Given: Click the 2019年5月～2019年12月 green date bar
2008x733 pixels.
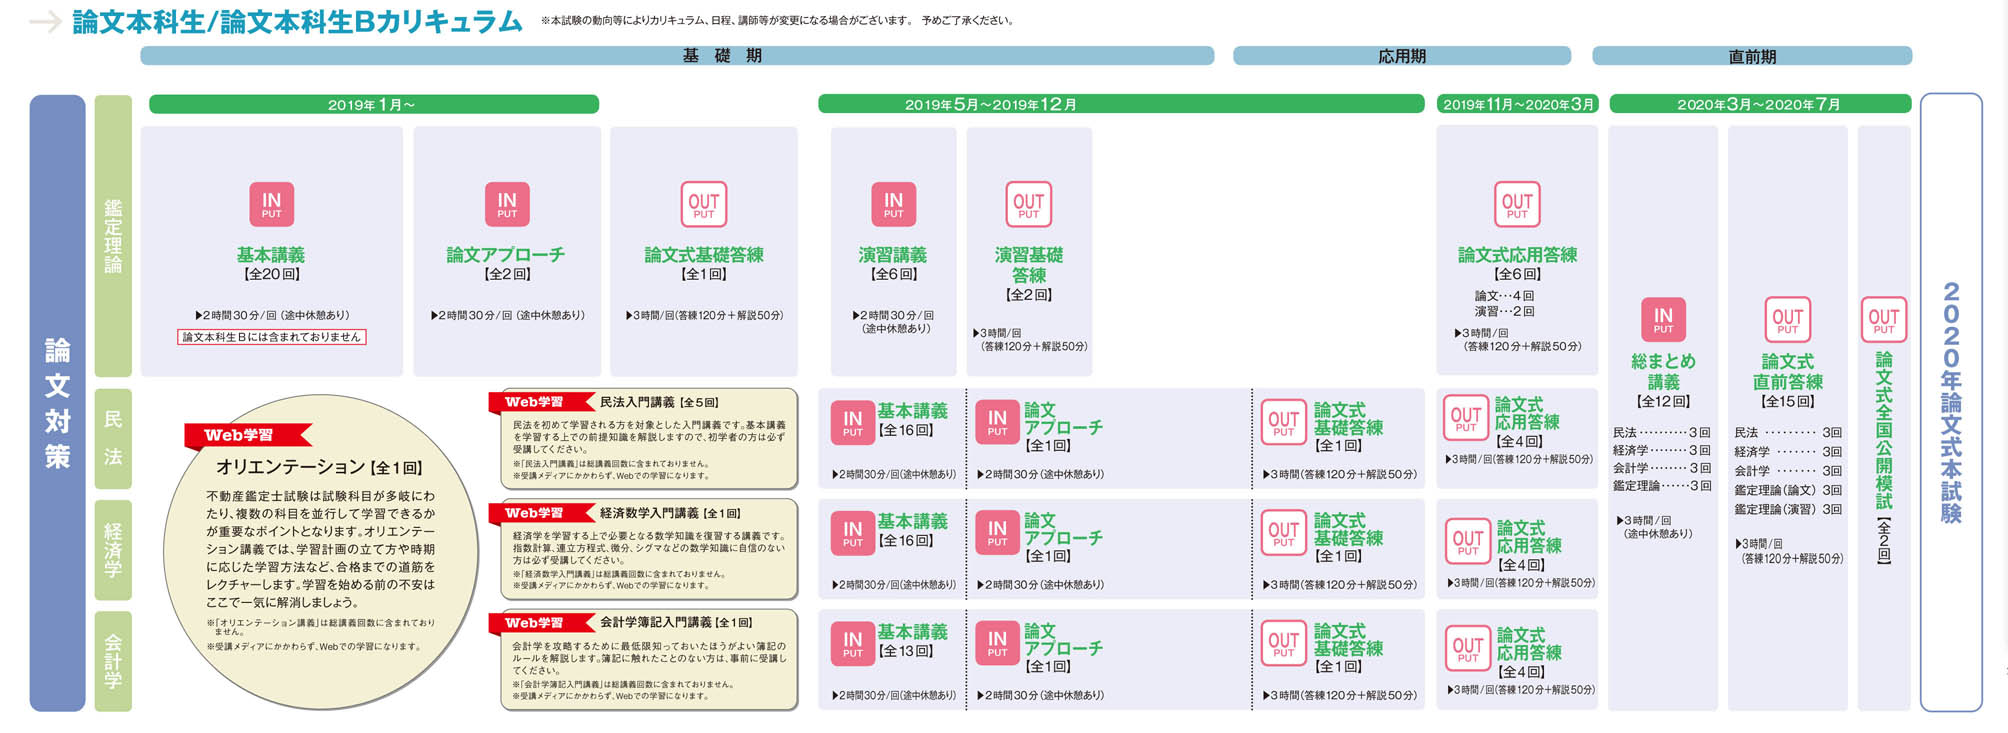Looking at the screenshot, I should [1120, 104].
